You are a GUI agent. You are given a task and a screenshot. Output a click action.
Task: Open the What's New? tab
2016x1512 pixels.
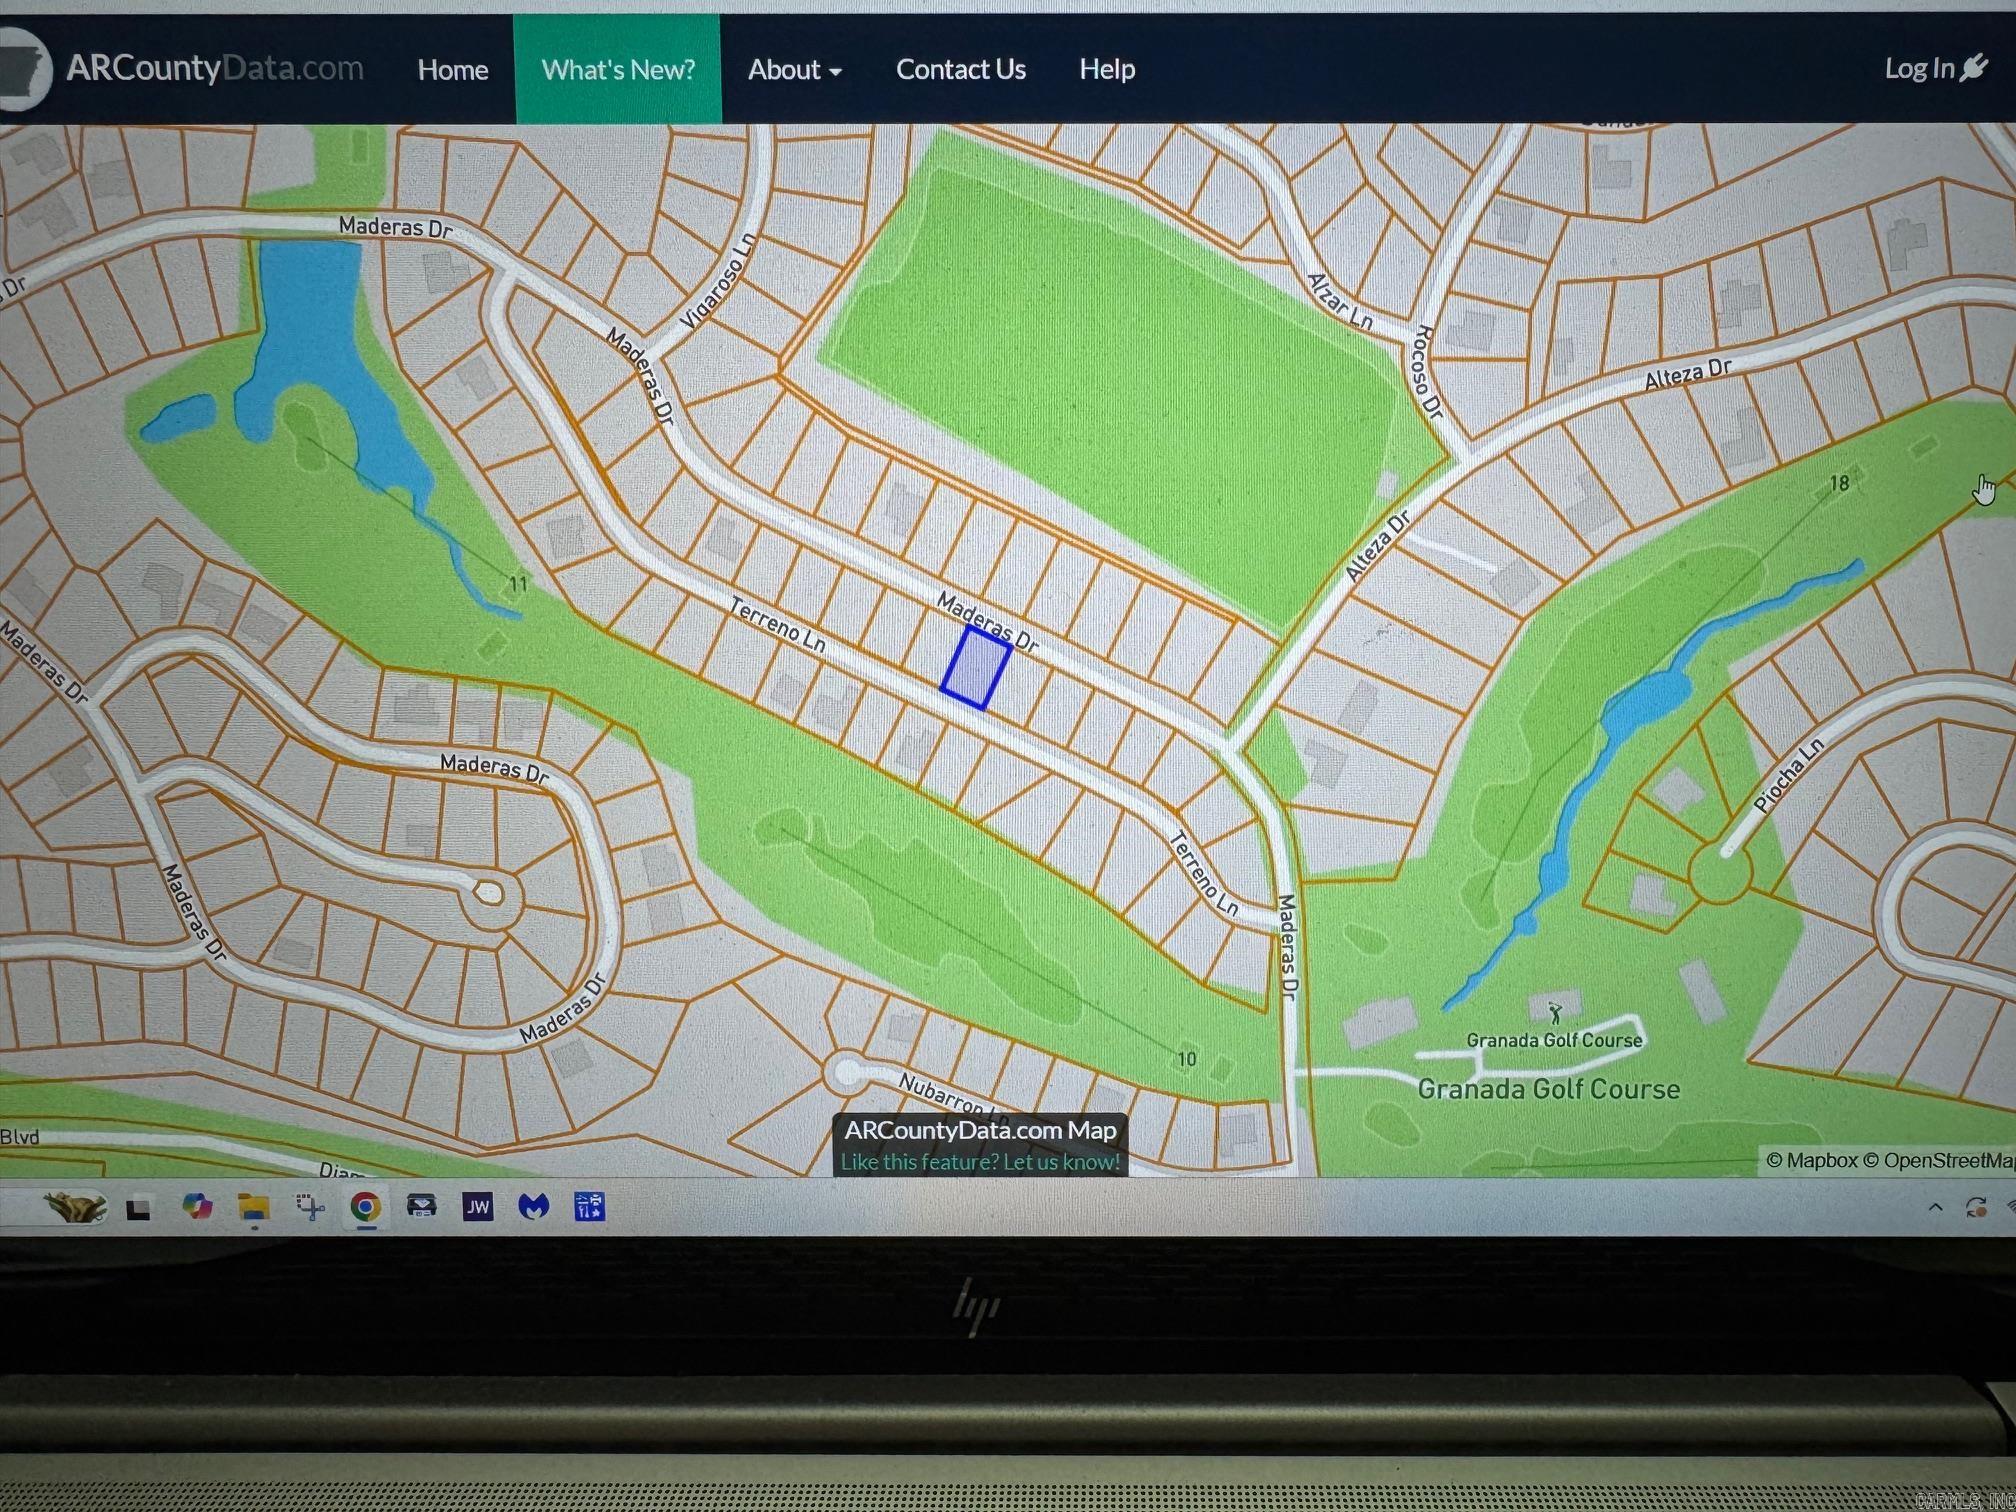tap(618, 70)
